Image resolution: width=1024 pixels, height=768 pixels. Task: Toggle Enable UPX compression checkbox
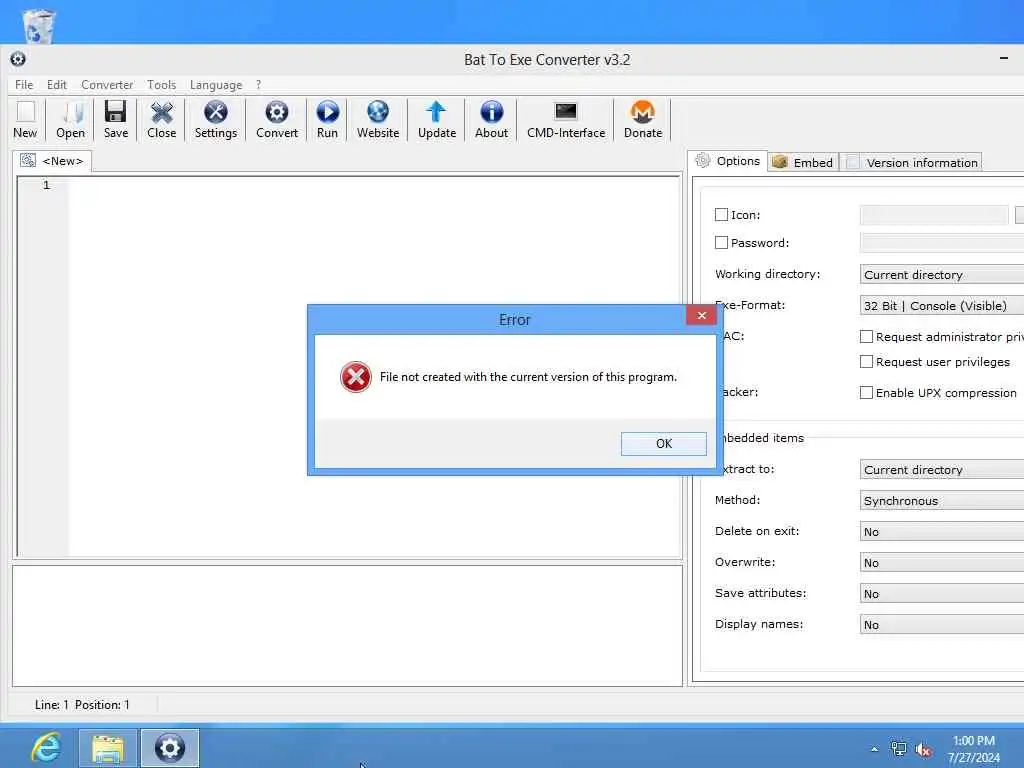click(x=866, y=392)
